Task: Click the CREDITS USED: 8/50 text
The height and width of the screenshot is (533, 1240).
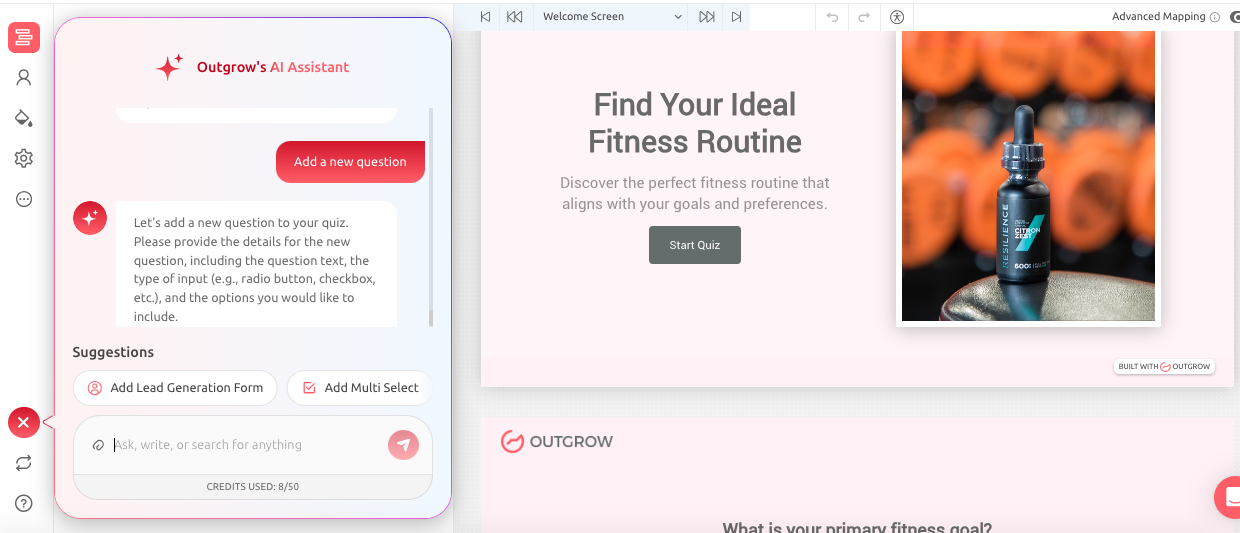Action: 253,487
